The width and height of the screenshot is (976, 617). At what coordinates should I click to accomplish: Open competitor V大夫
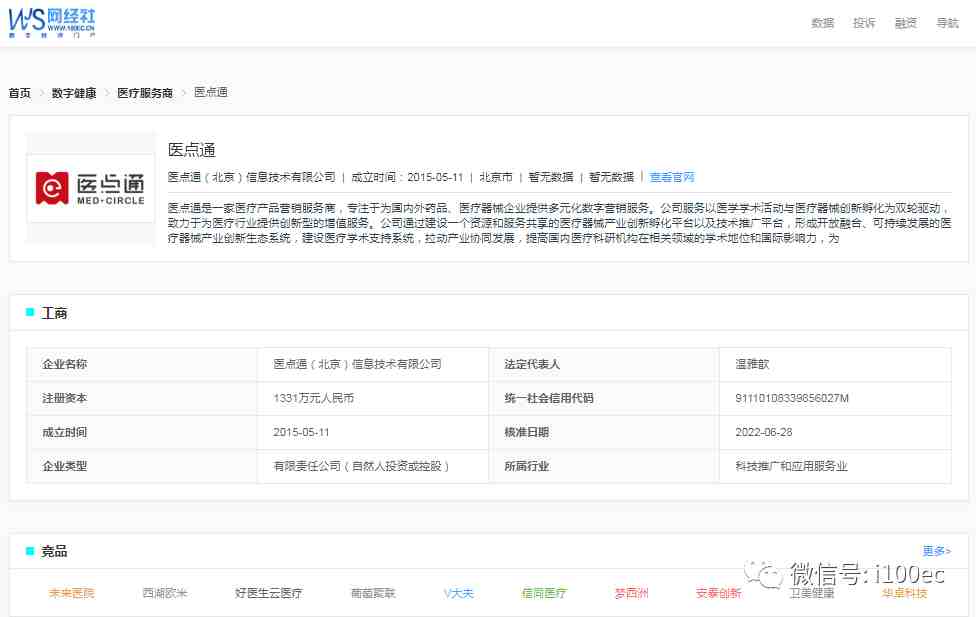[459, 593]
